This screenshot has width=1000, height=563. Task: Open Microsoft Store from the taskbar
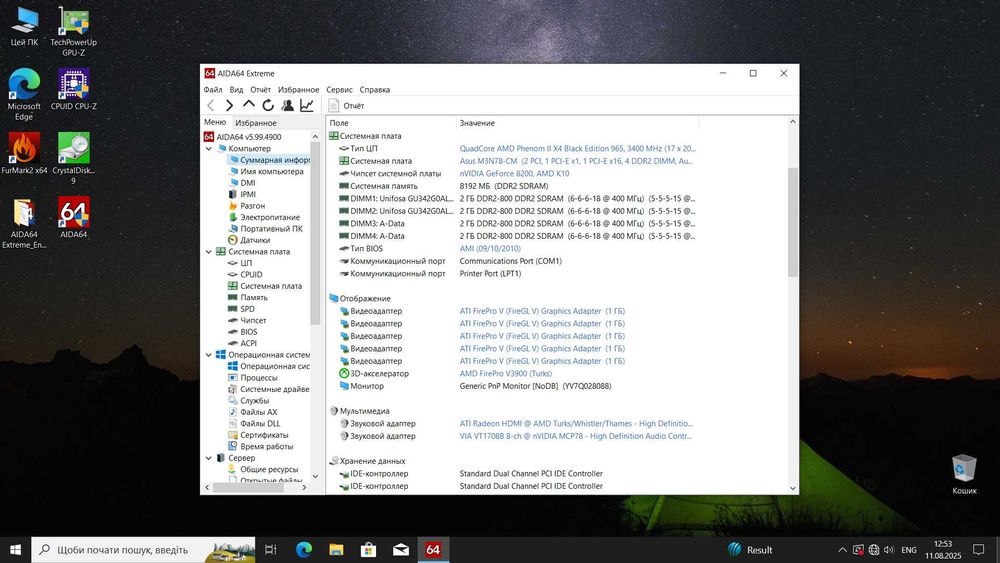click(x=368, y=550)
